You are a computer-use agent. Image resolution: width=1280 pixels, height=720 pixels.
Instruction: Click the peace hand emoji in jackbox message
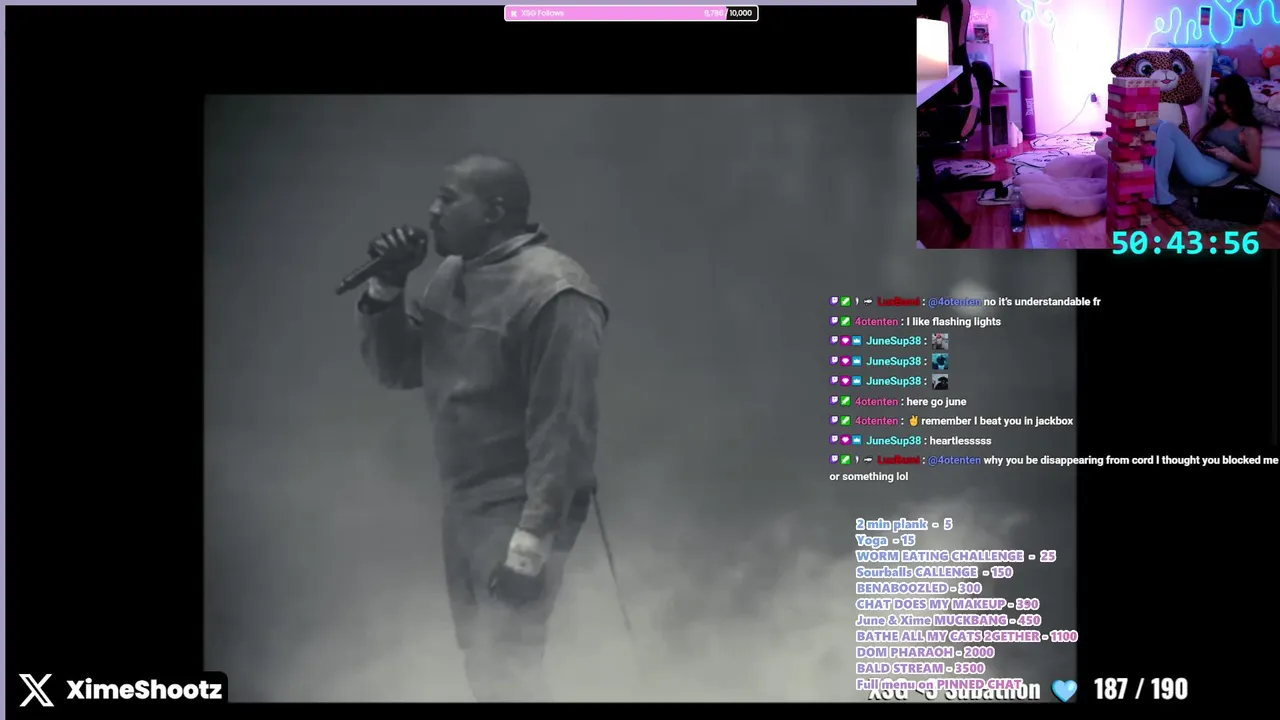tap(913, 421)
